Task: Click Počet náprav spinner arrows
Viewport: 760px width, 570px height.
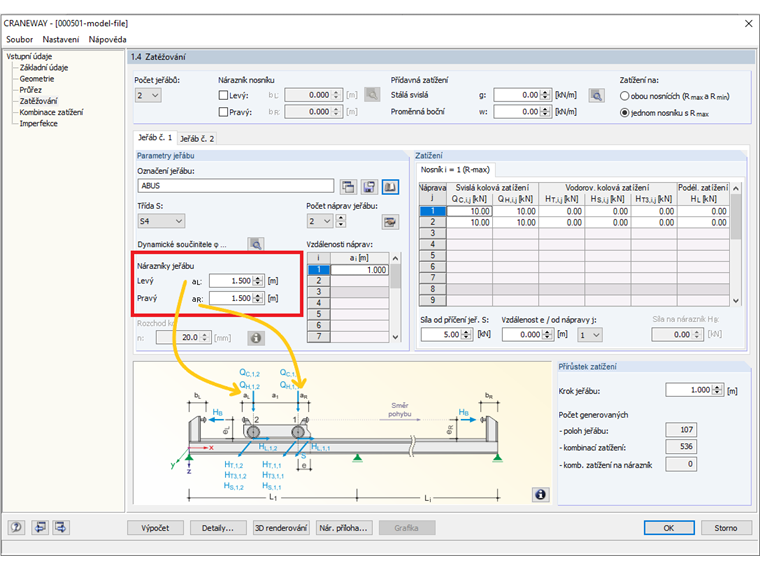Action: [341, 222]
